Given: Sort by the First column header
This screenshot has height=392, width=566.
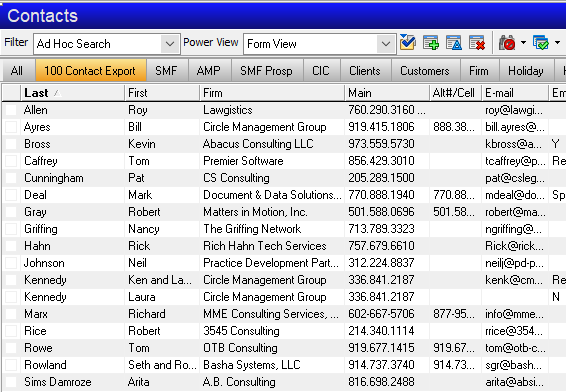Looking at the screenshot, I should click(x=162, y=93).
